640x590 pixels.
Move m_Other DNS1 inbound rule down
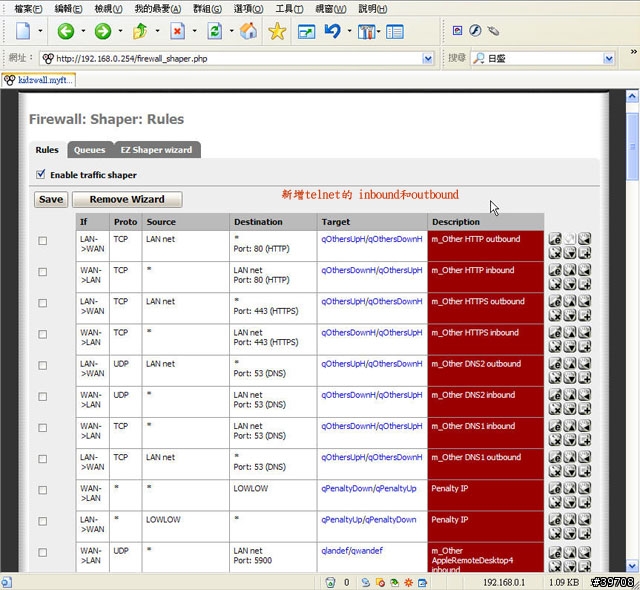coord(570,440)
